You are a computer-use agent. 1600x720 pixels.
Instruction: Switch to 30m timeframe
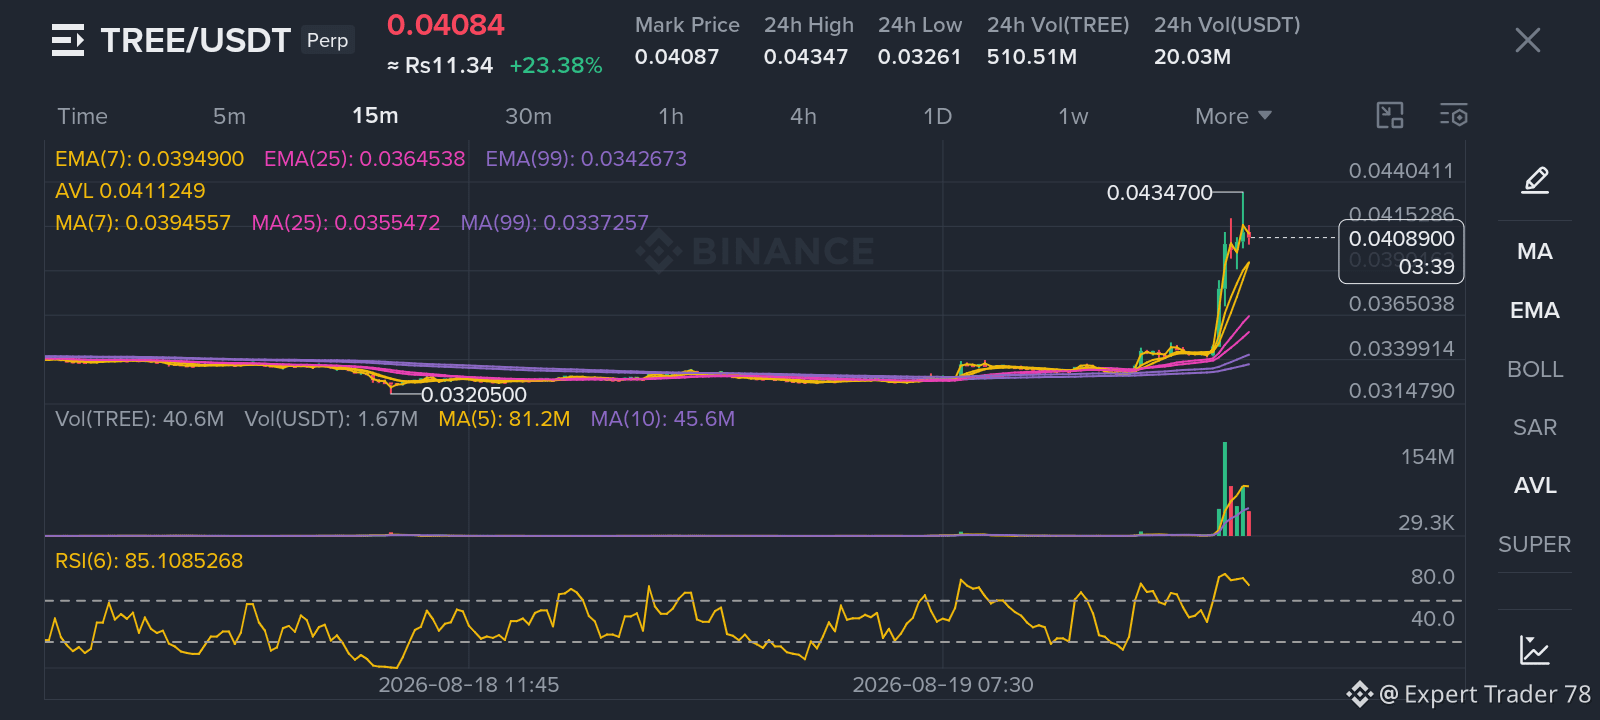[528, 116]
